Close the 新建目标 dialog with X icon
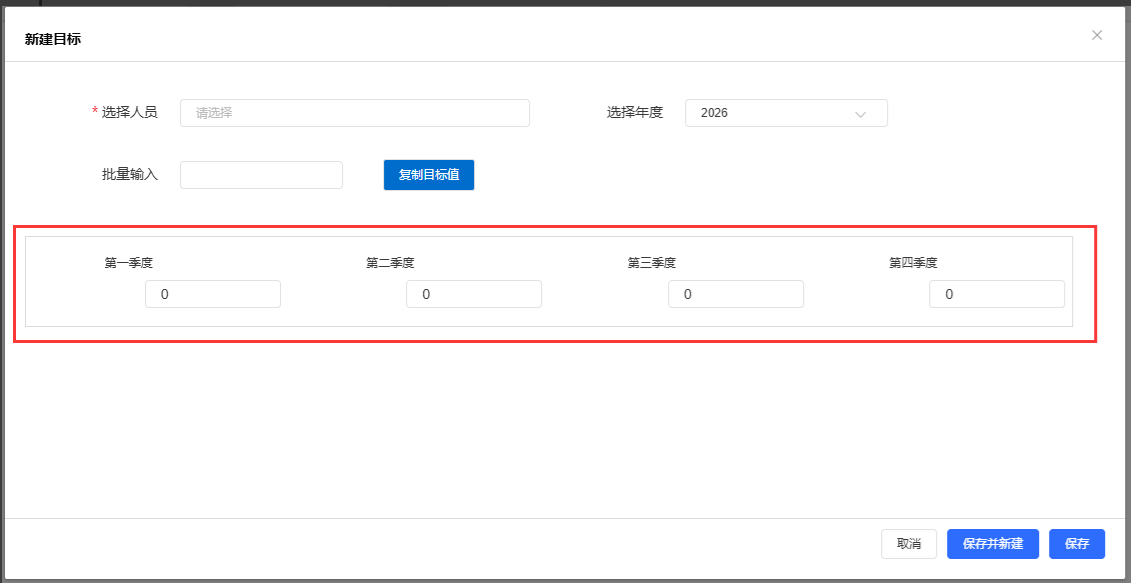 (x=1097, y=35)
